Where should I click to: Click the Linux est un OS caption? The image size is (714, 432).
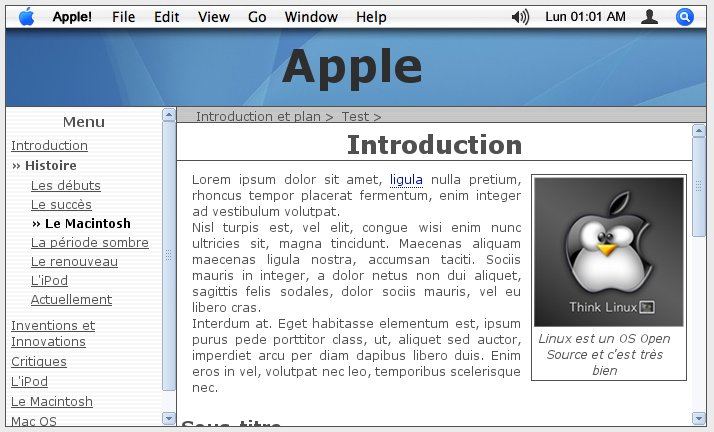[x=604, y=355]
